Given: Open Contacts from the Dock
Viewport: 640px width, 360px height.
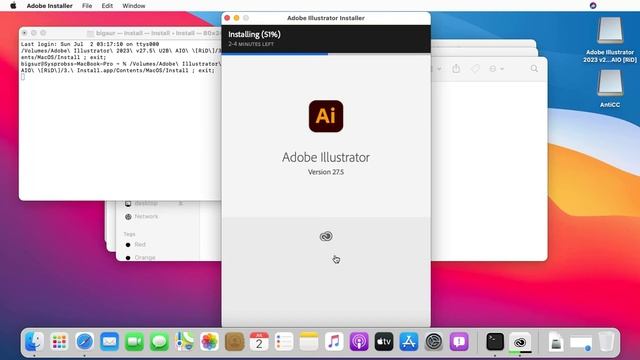Looking at the screenshot, I should [x=234, y=342].
